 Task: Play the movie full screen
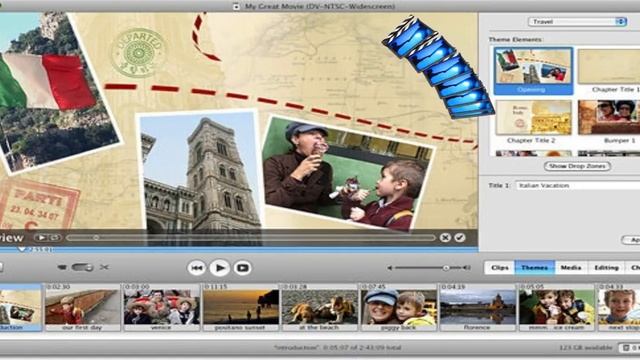[x=242, y=268]
